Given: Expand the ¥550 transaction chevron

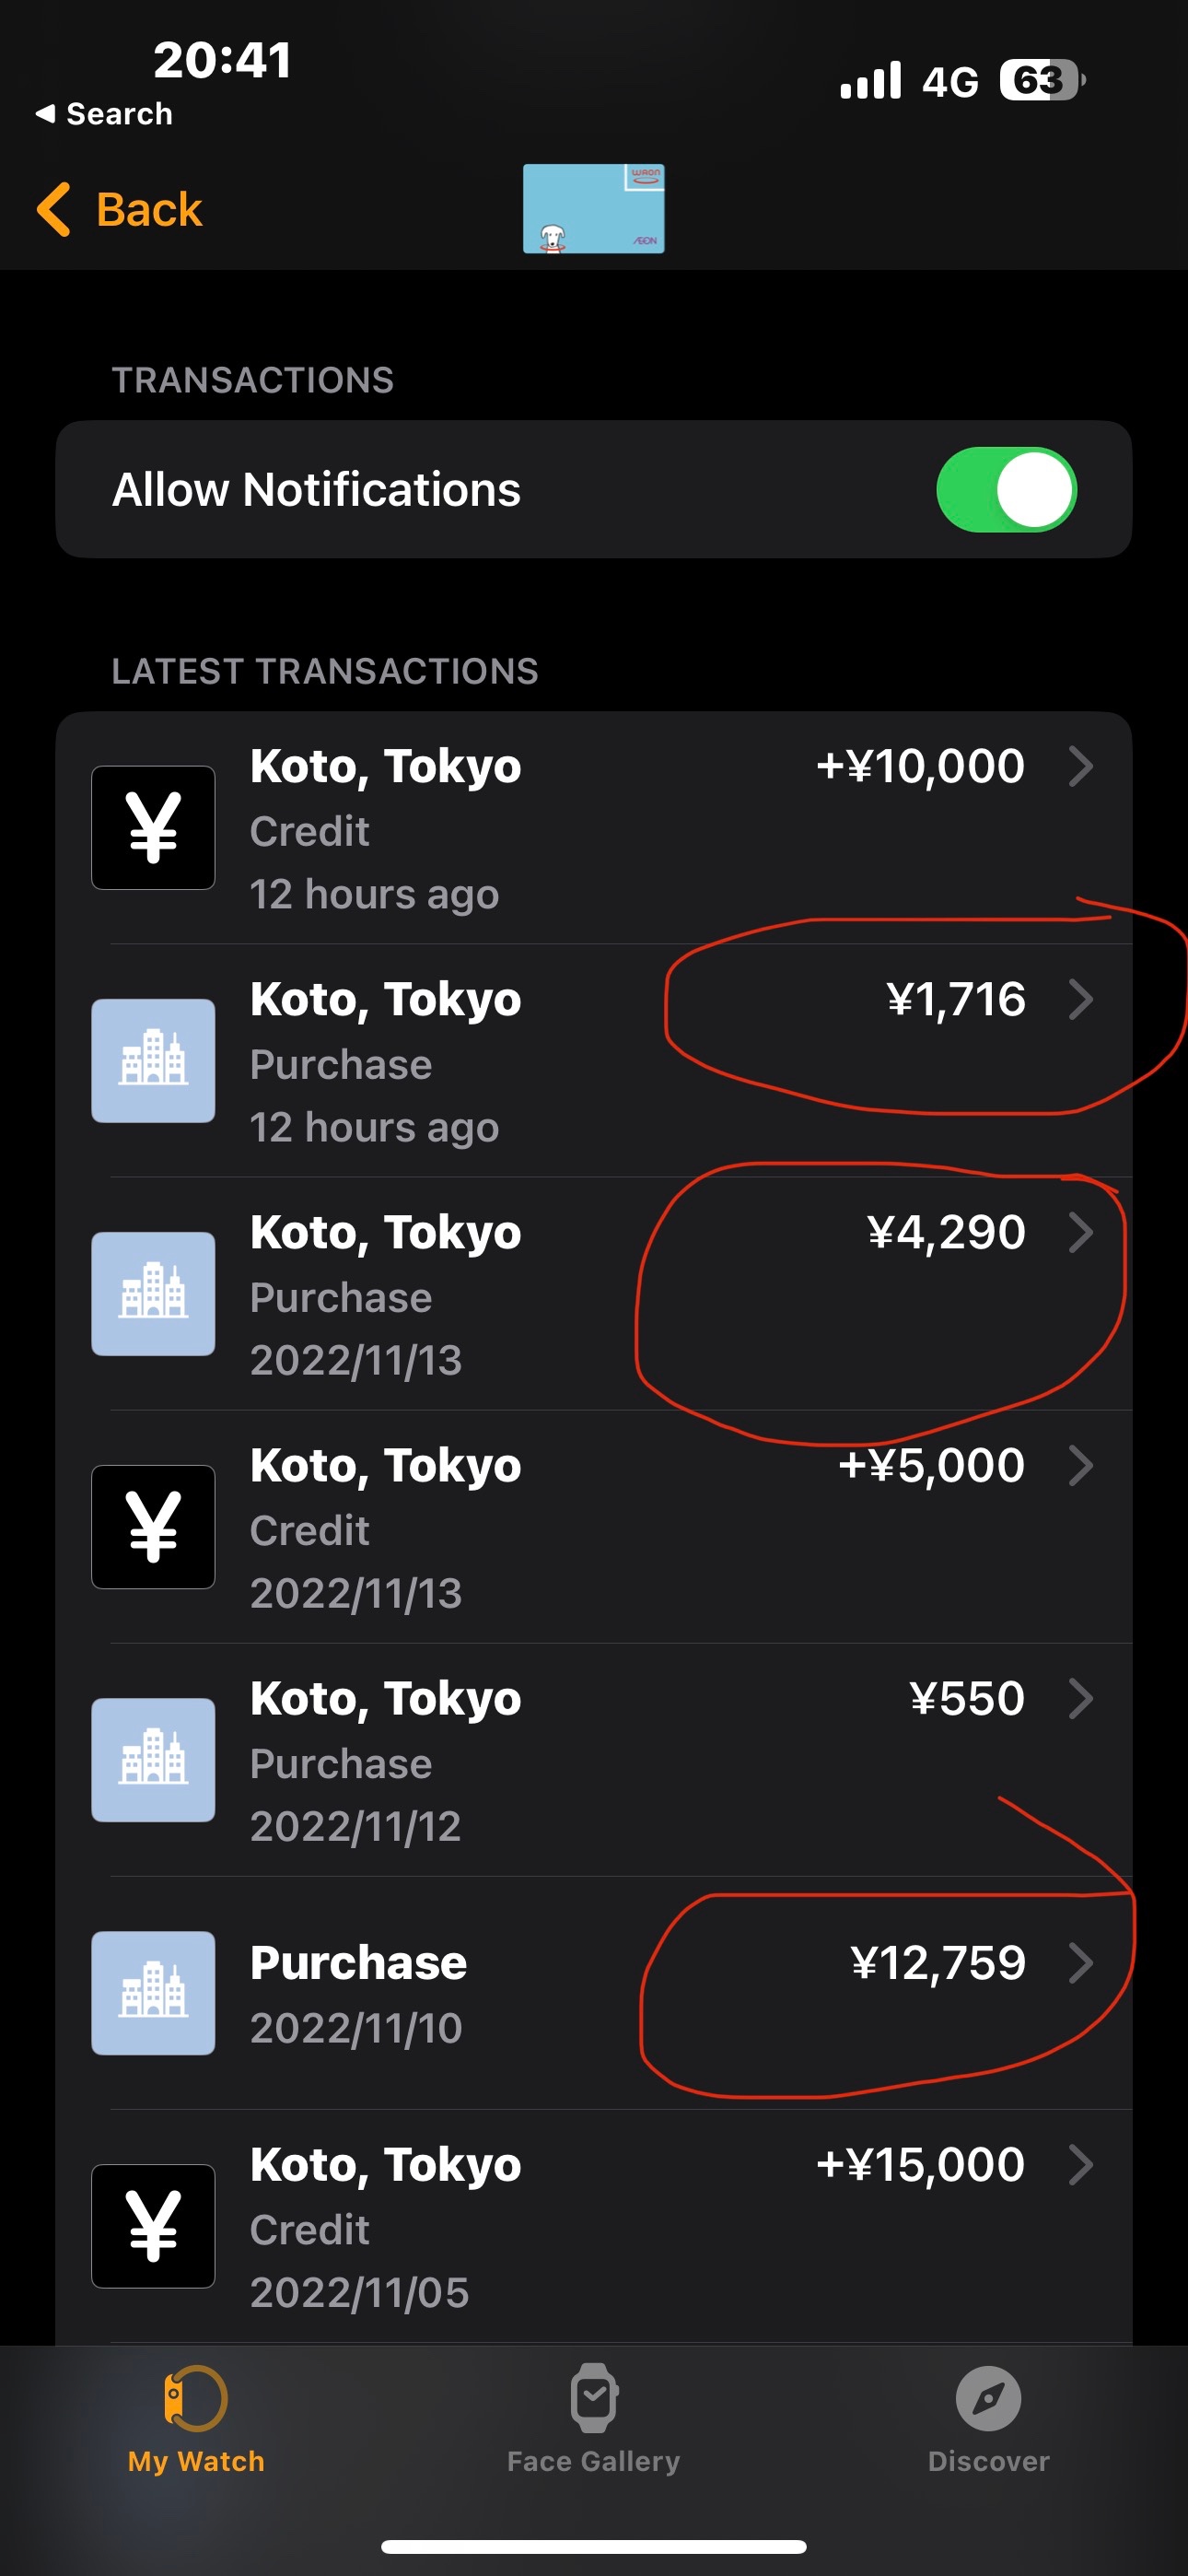Looking at the screenshot, I should (1080, 1698).
